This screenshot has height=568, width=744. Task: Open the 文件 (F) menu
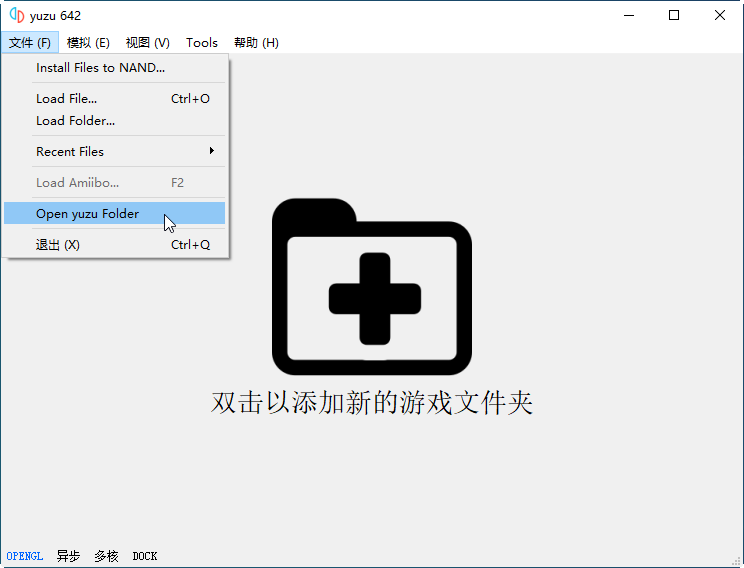coord(29,43)
